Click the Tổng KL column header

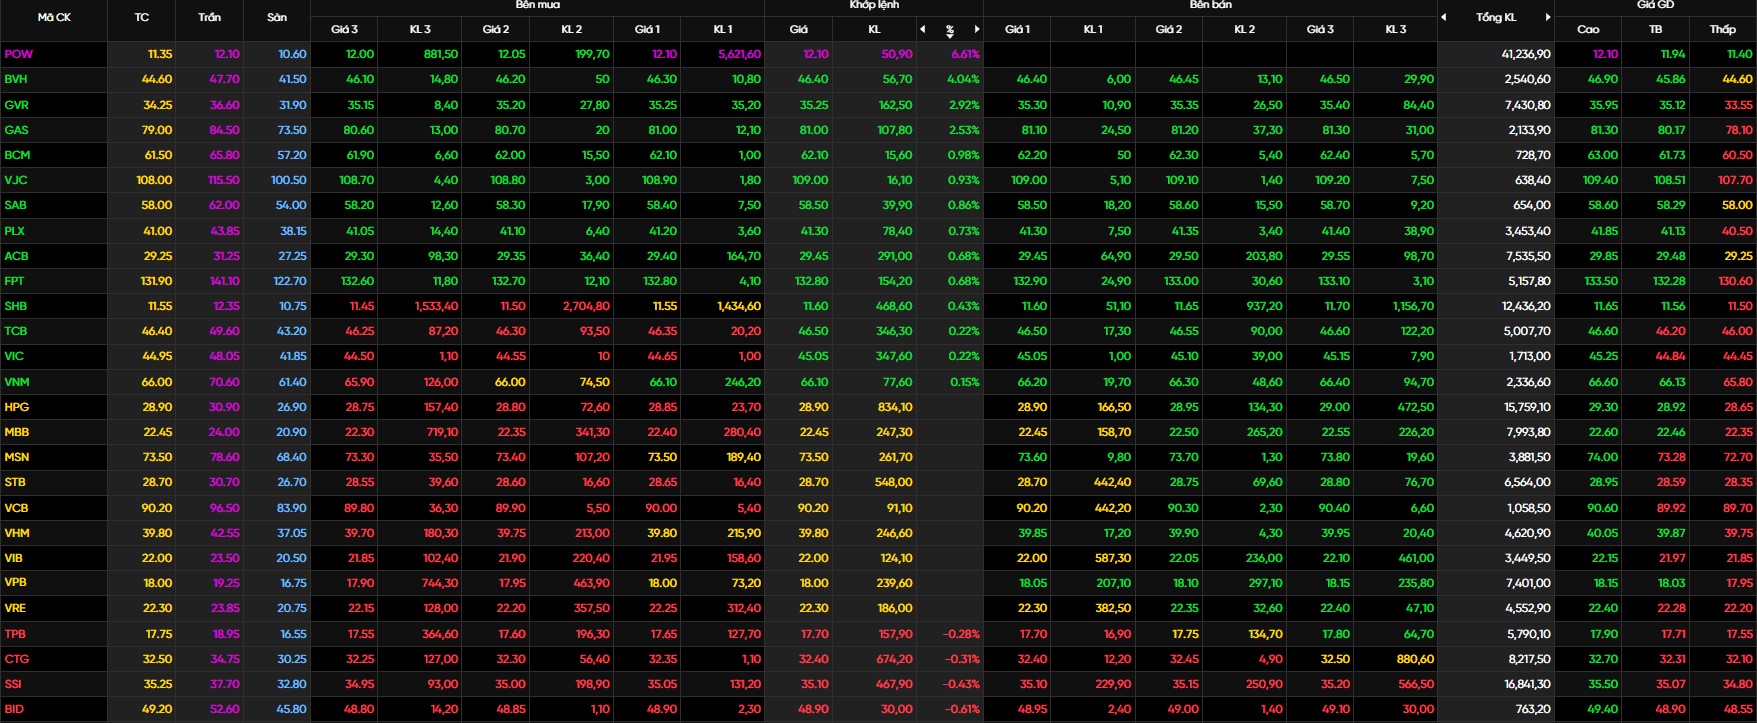click(1496, 17)
